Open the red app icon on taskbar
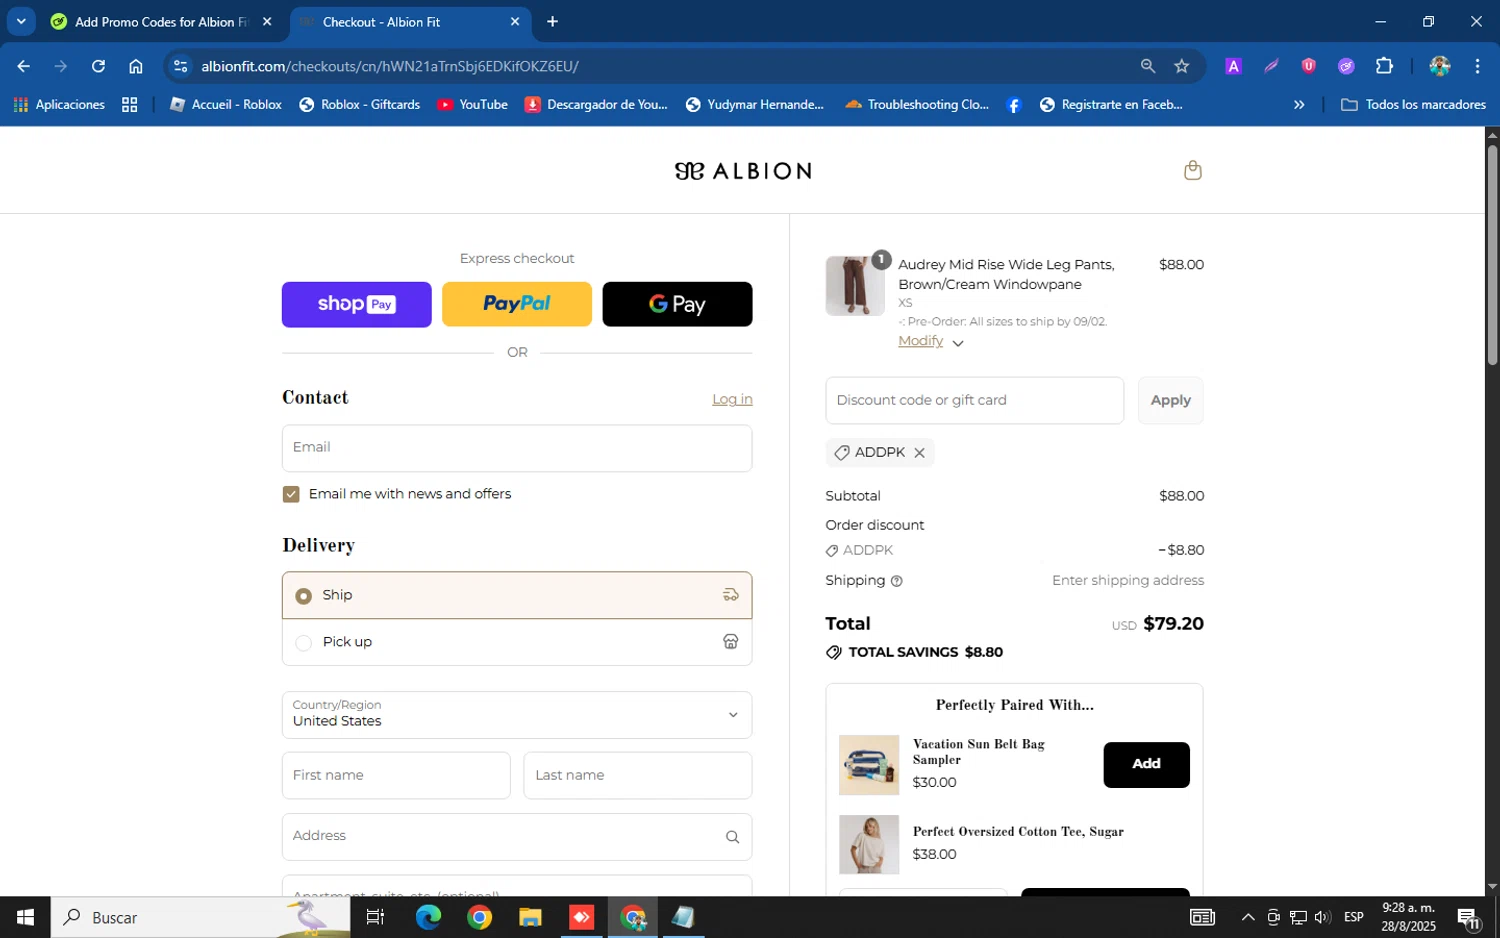Screen dimensions: 1500x938 (x=581, y=917)
